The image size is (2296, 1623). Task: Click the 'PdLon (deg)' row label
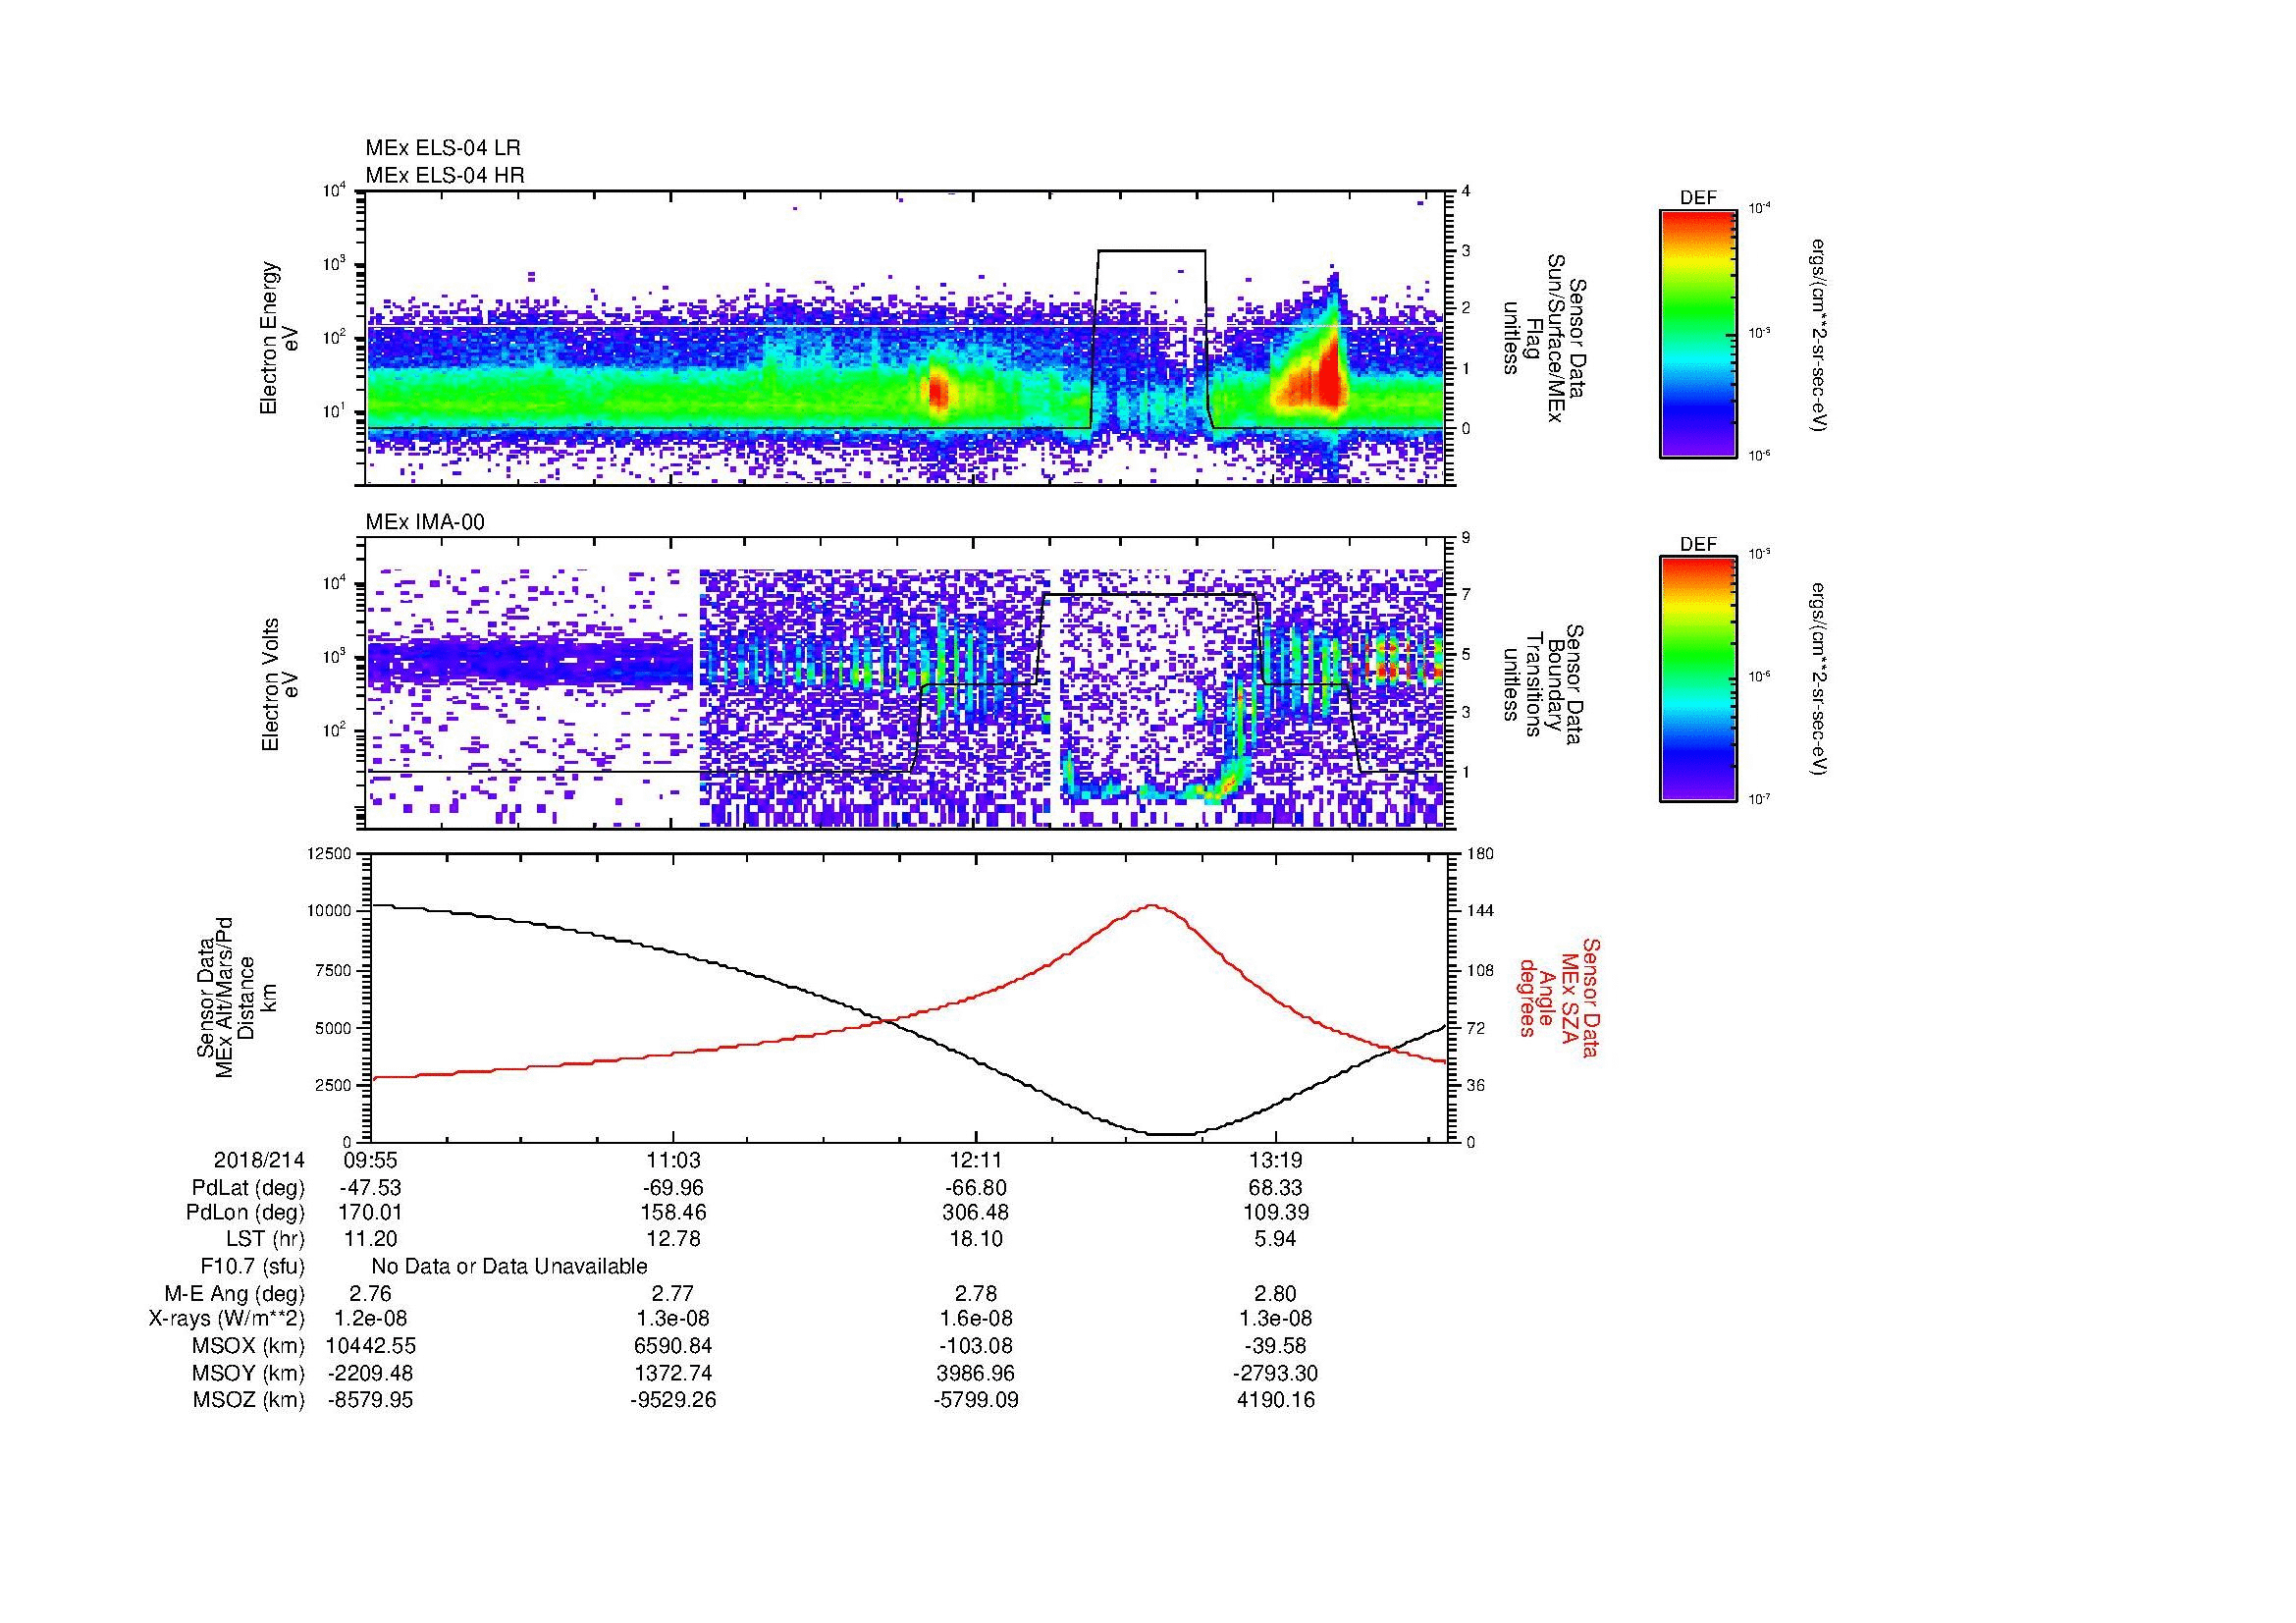click(x=246, y=1213)
